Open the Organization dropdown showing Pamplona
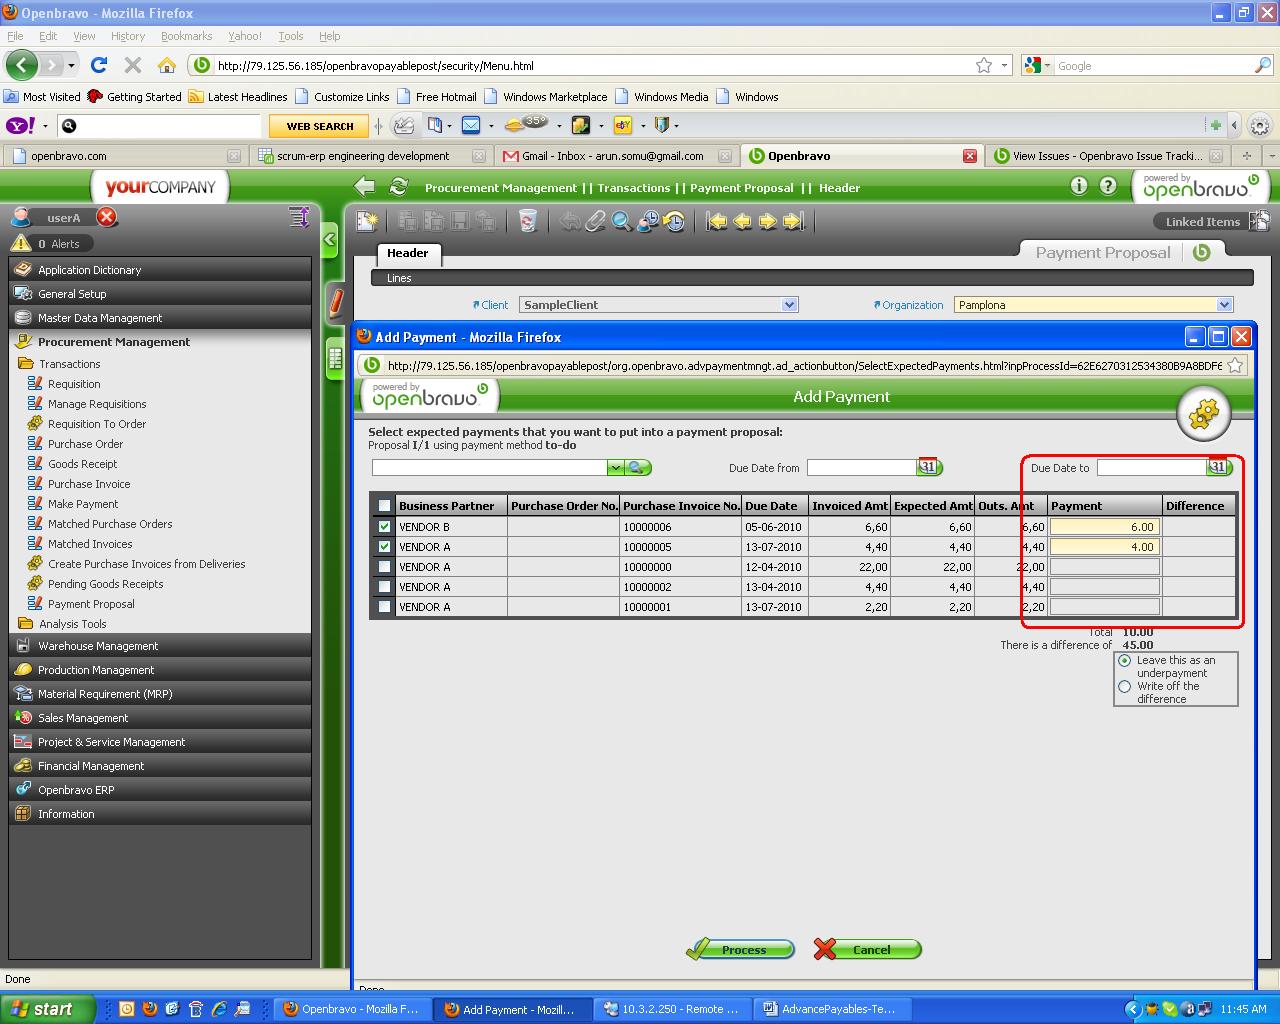This screenshot has height=1024, width=1280. pos(1224,305)
